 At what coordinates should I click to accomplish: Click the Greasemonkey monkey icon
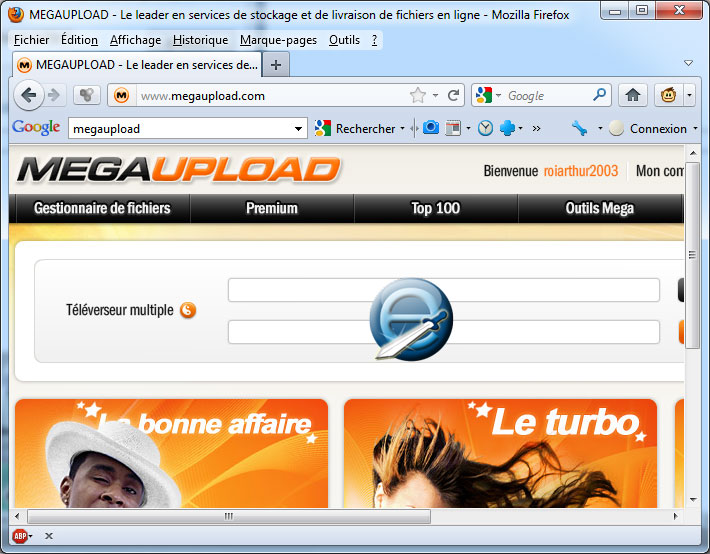point(668,95)
